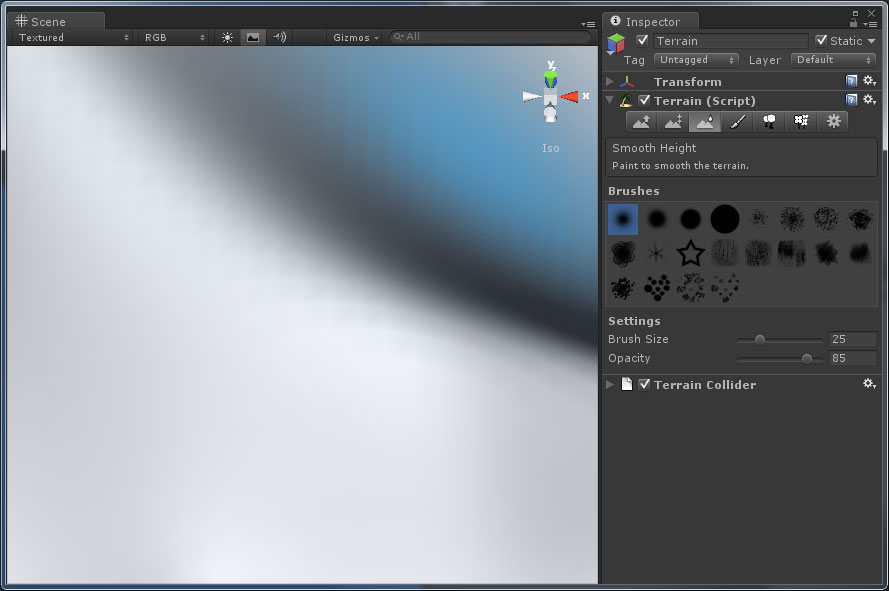889x591 pixels.
Task: Expand the Transform component
Action: (x=610, y=82)
